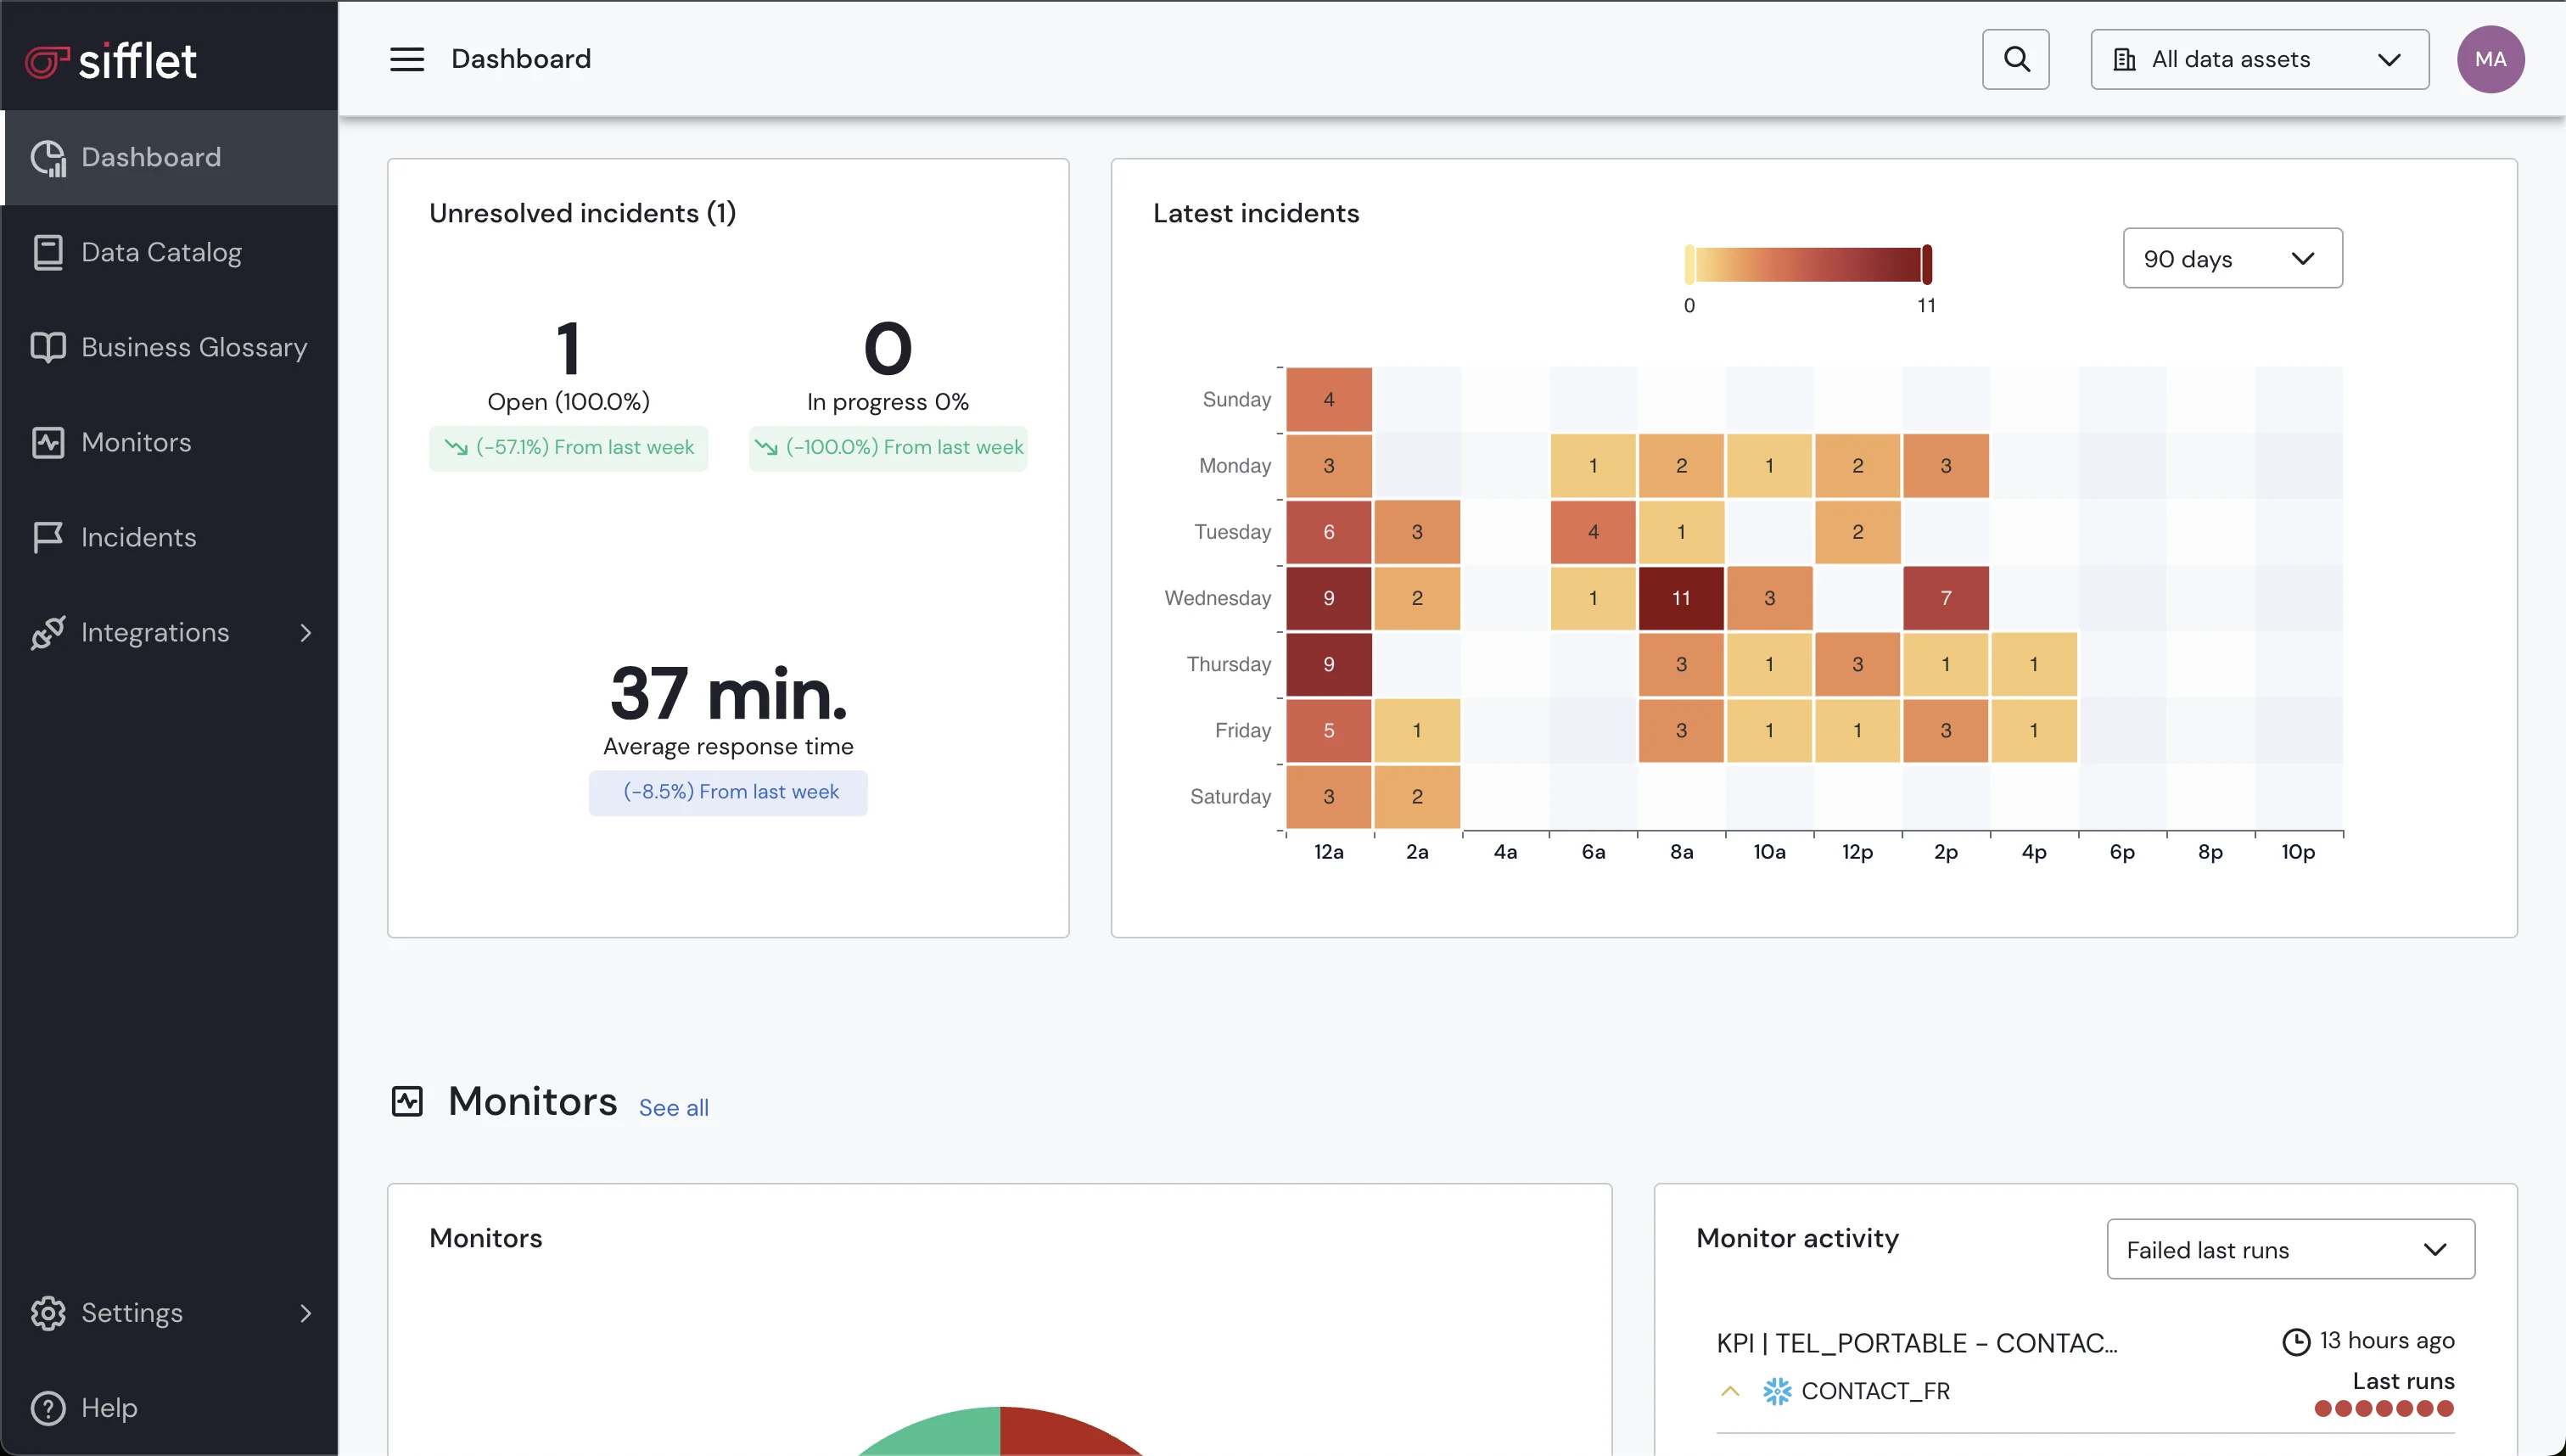Screen dimensions: 2566x1456
Task: Click the Latest incidents heading
Action: click(x=1256, y=213)
